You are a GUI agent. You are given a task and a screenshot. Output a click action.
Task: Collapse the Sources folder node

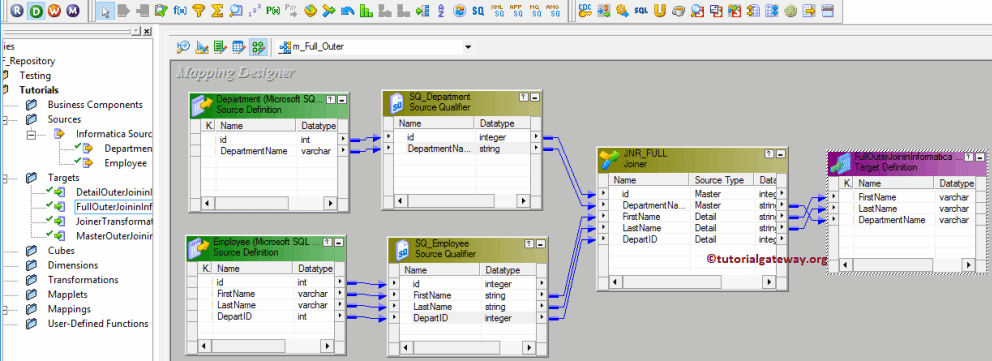point(4,119)
